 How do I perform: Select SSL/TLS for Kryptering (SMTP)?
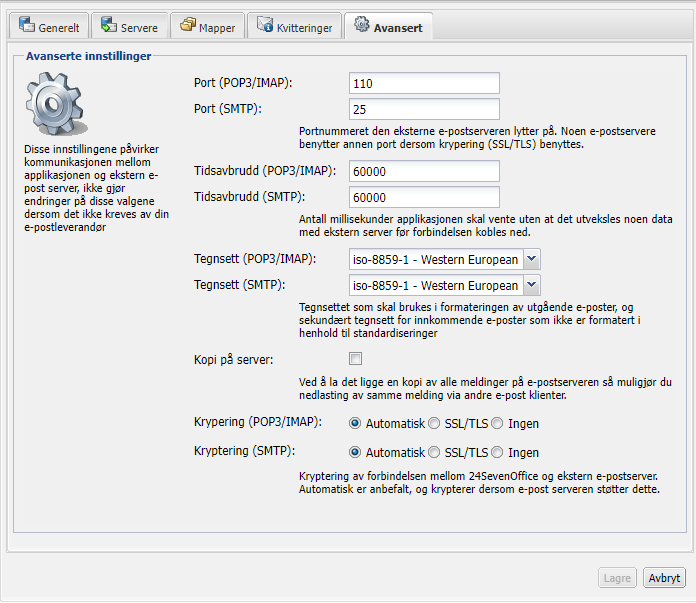[434, 452]
